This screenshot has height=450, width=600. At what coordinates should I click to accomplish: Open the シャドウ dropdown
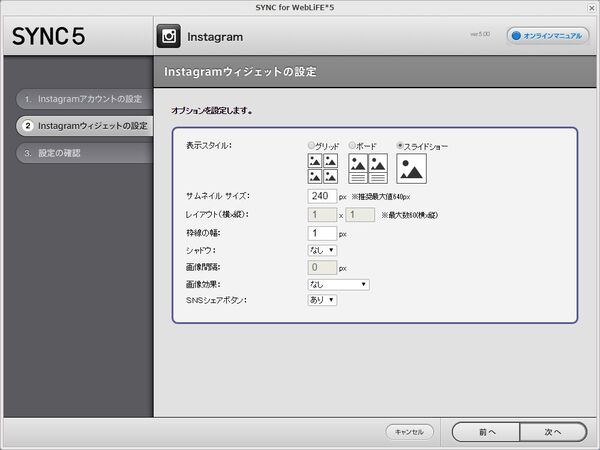pos(322,250)
